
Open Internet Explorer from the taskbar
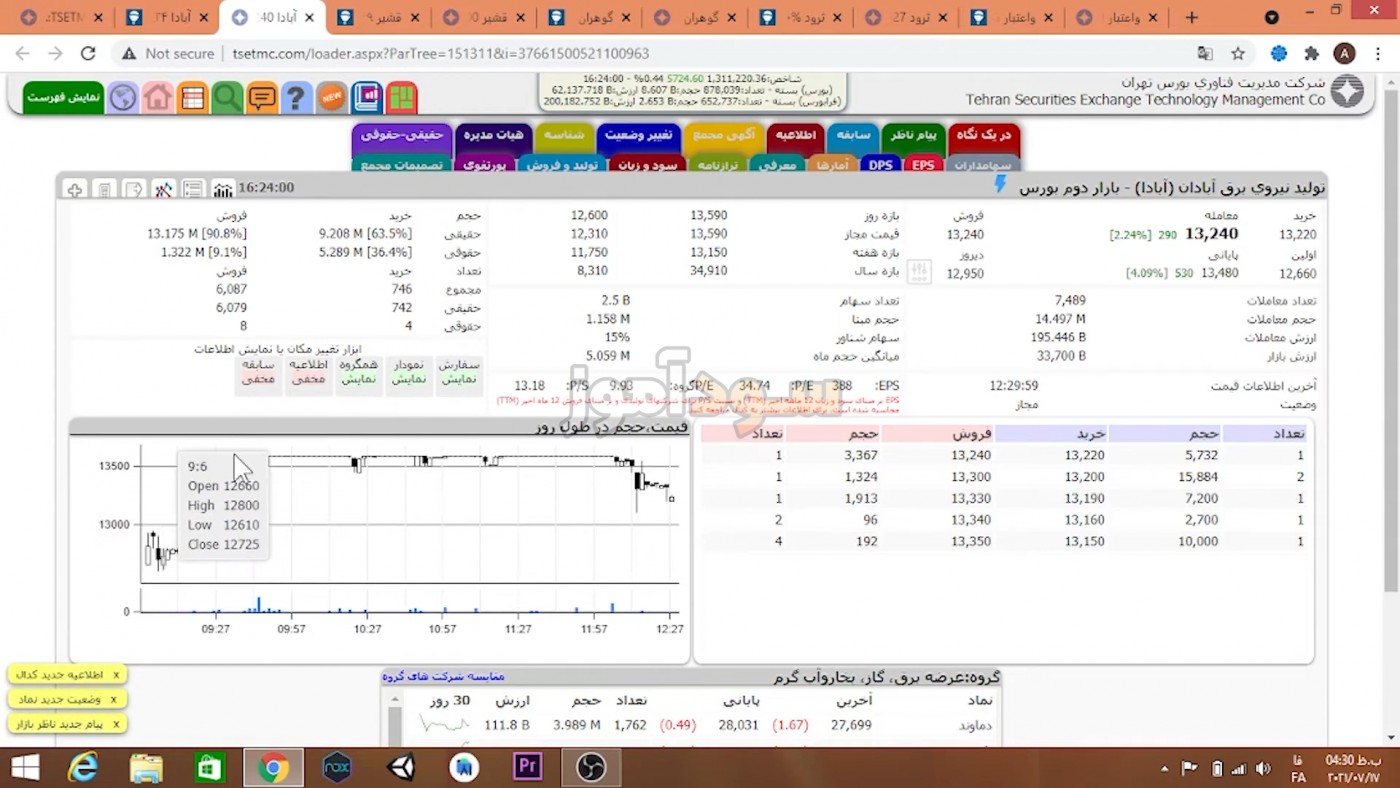pos(83,767)
